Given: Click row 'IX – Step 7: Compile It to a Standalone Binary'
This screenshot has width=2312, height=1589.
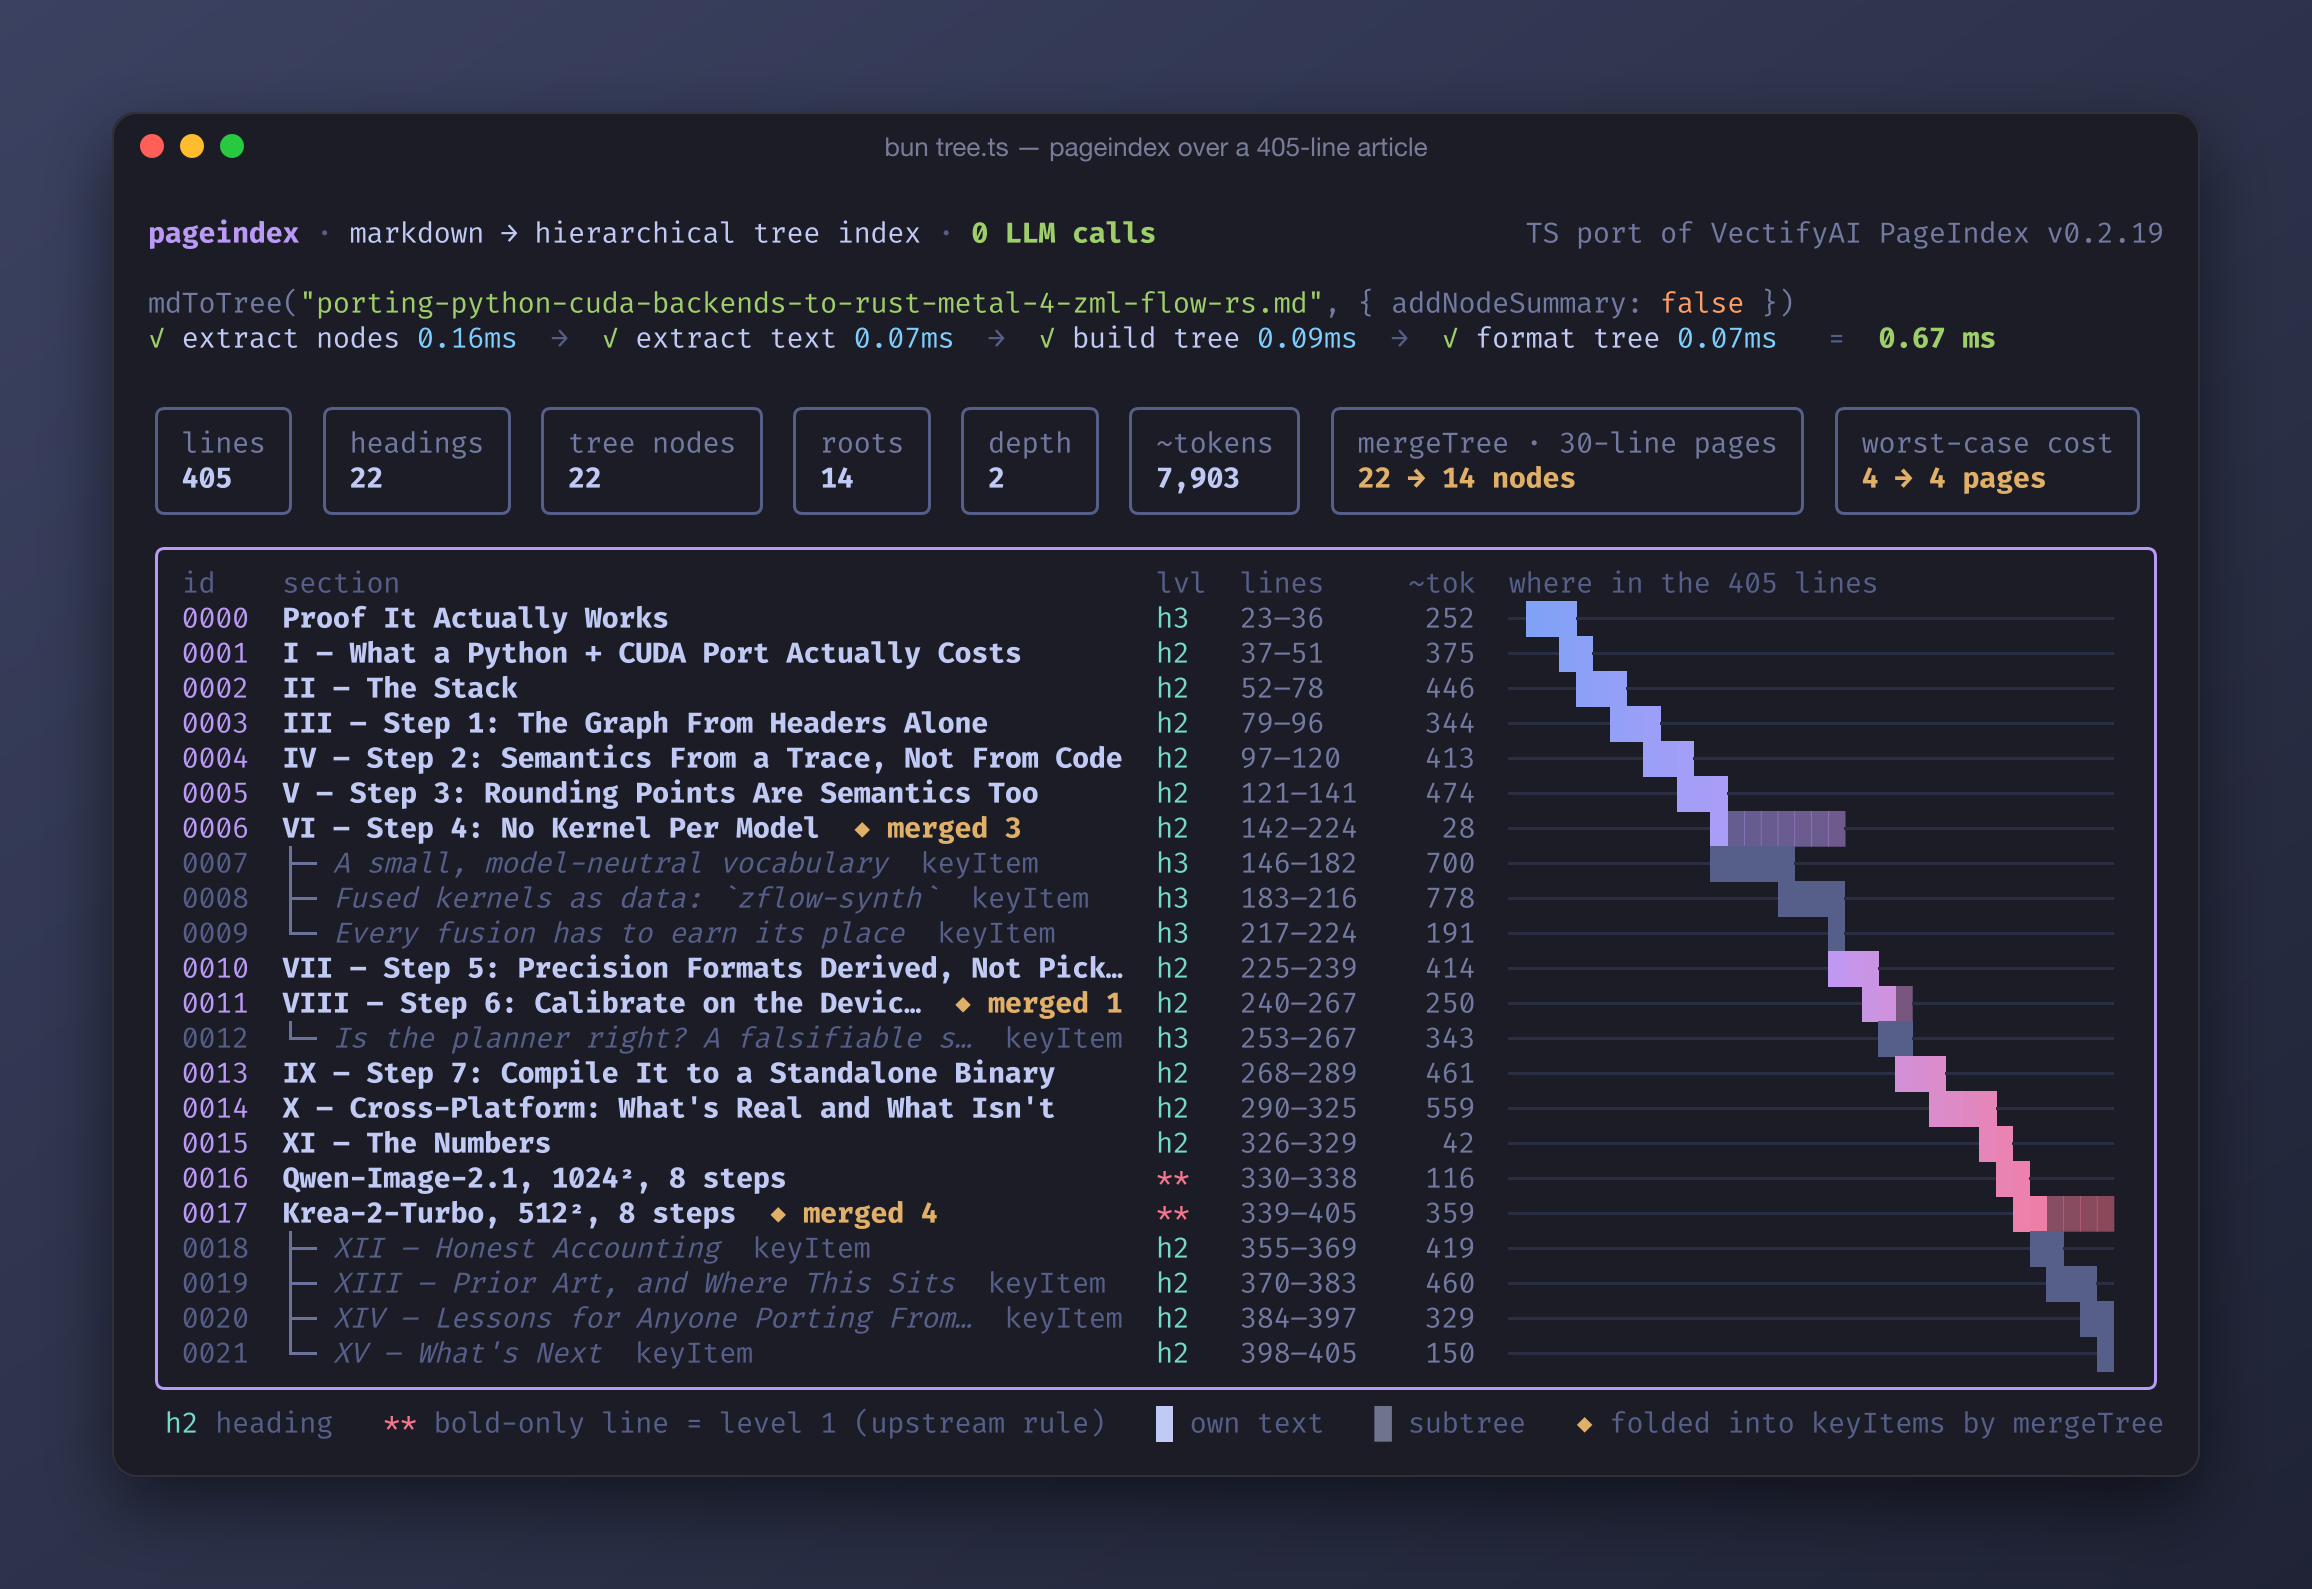Looking at the screenshot, I should pyautogui.click(x=1148, y=1073).
